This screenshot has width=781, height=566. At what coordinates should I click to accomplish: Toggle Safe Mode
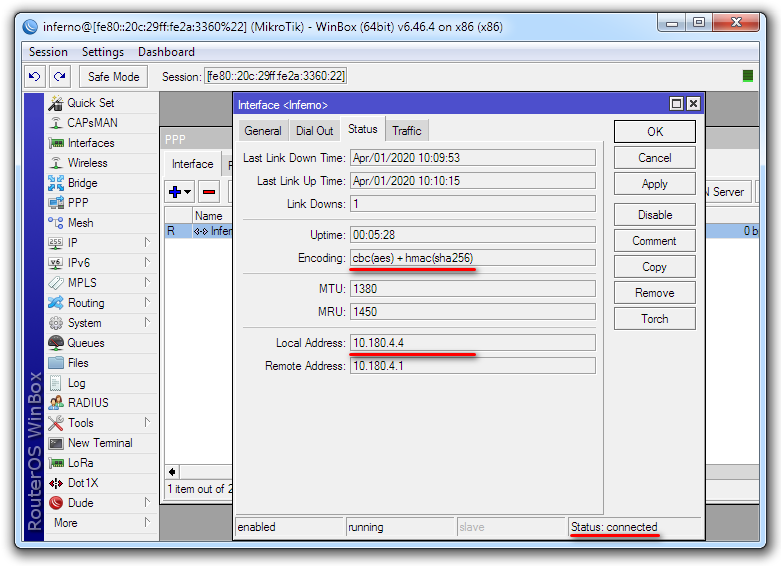[114, 77]
